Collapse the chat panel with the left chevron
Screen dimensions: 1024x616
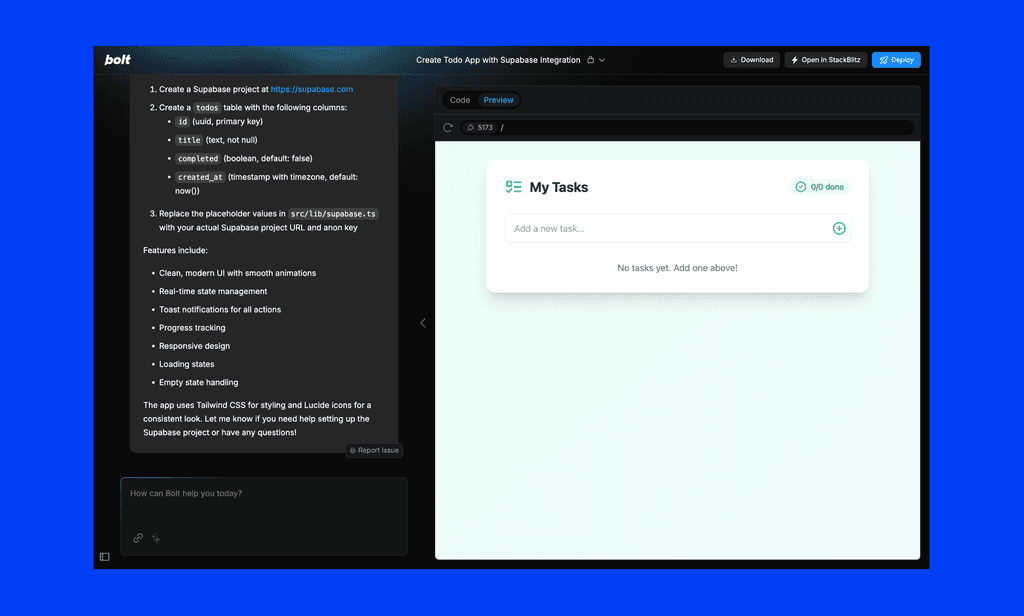[x=422, y=322]
